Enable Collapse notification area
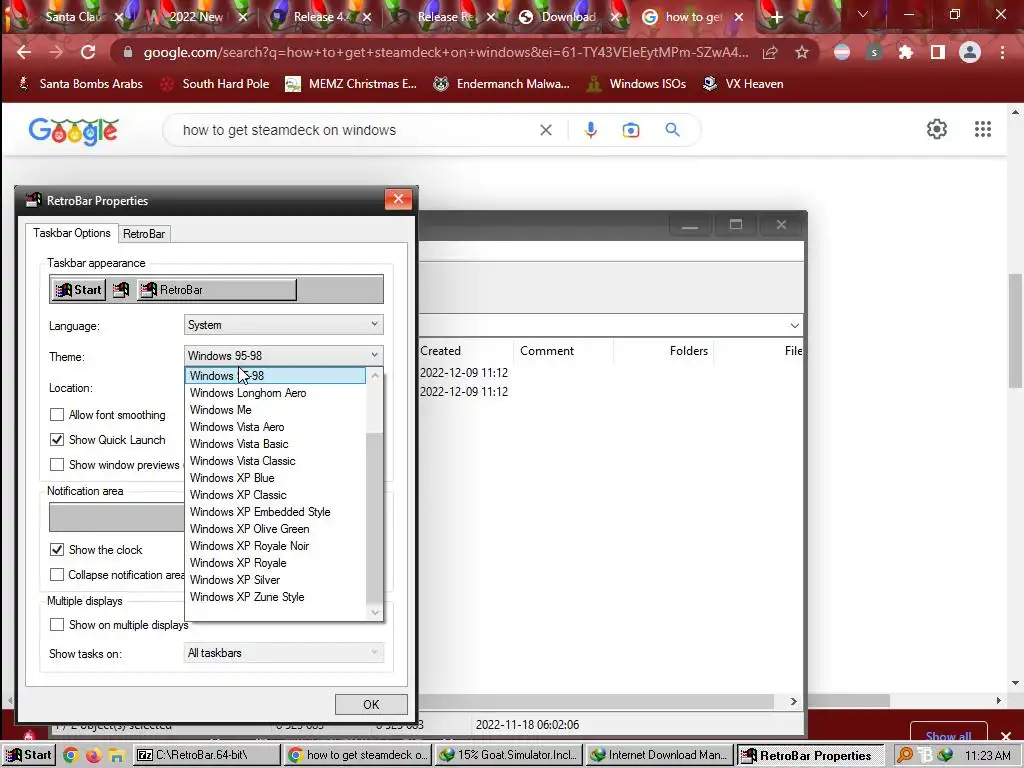Image resolution: width=1024 pixels, height=768 pixels. pyautogui.click(x=57, y=574)
